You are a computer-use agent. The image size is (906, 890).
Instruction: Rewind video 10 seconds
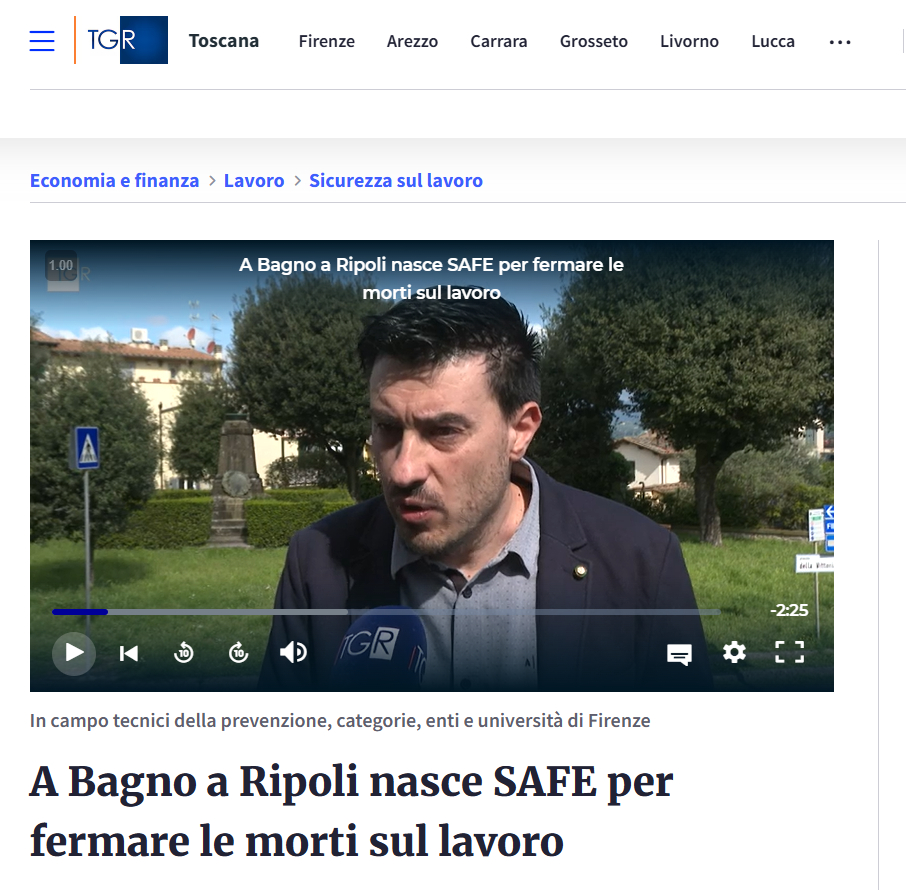coord(184,652)
